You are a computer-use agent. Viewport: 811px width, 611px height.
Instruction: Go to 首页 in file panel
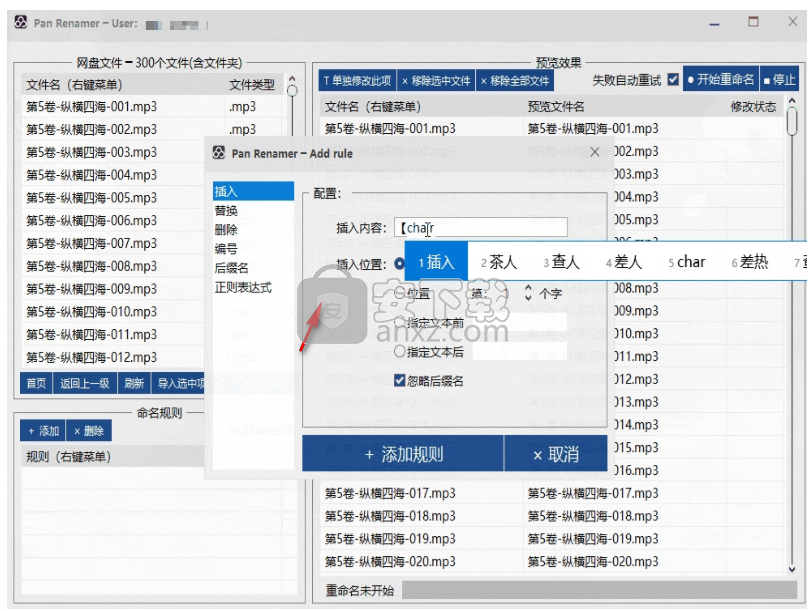(36, 383)
